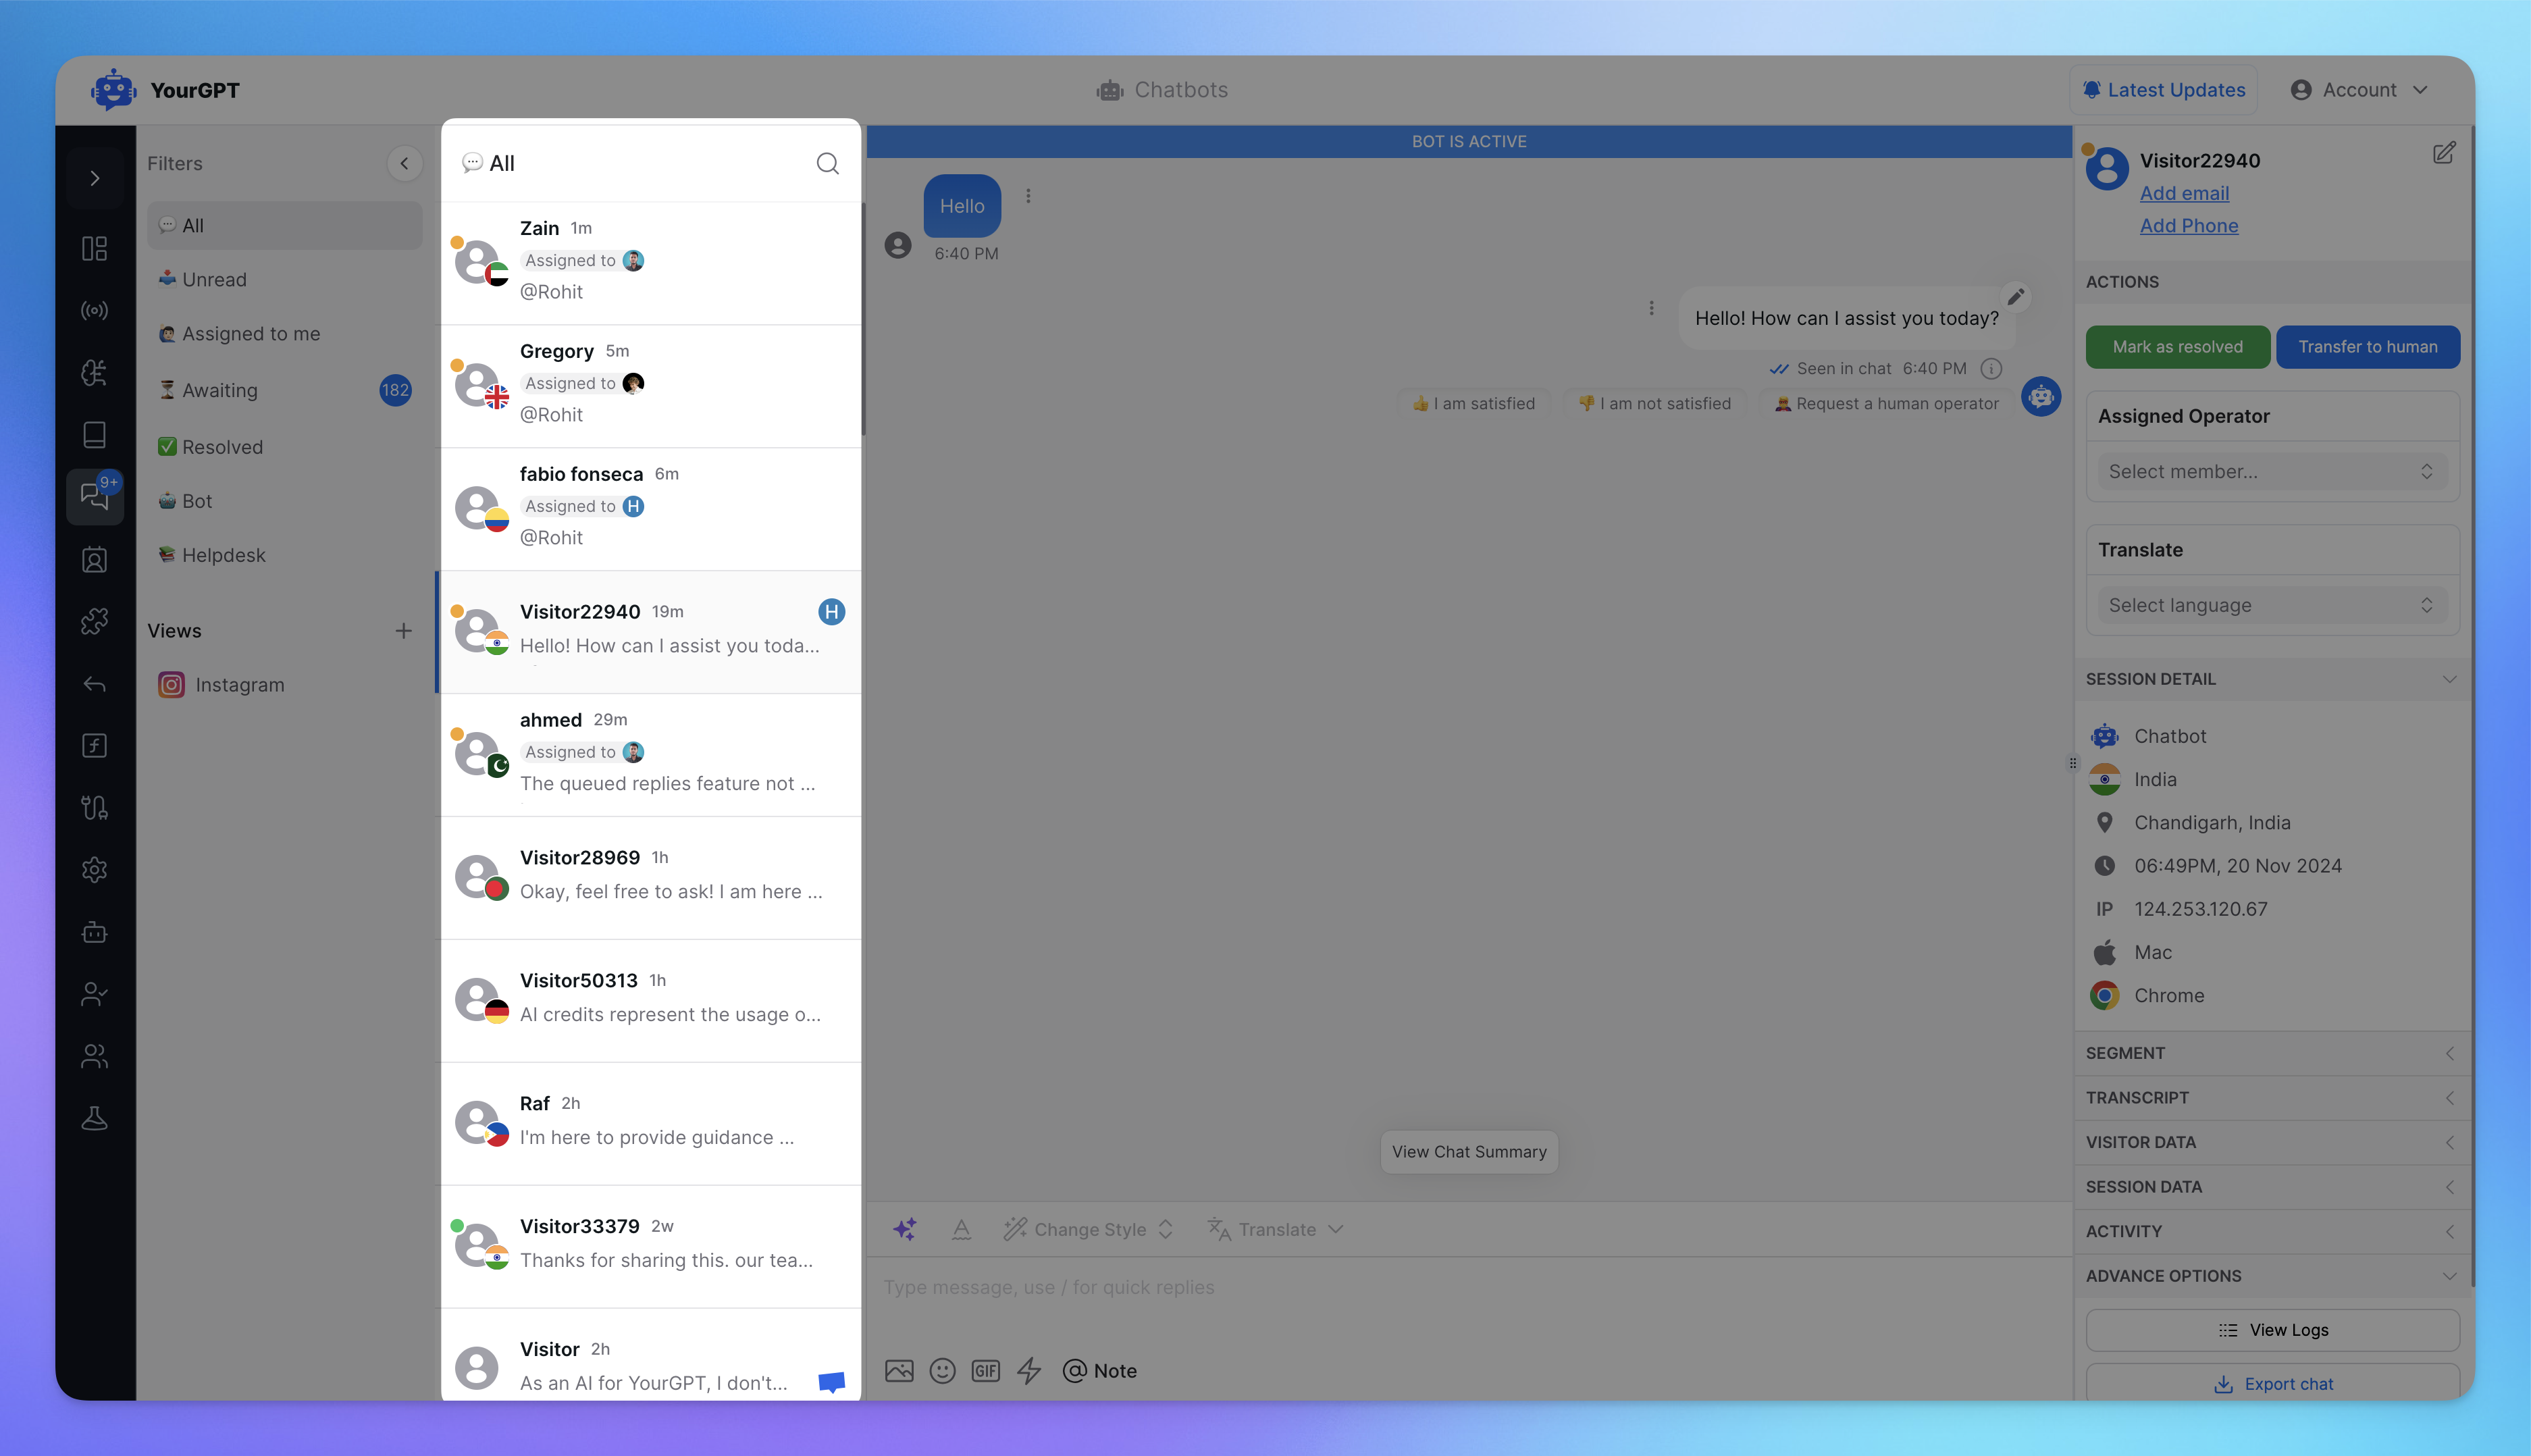Click Mark as resolved button
This screenshot has height=1456, width=2531.
tap(2177, 347)
